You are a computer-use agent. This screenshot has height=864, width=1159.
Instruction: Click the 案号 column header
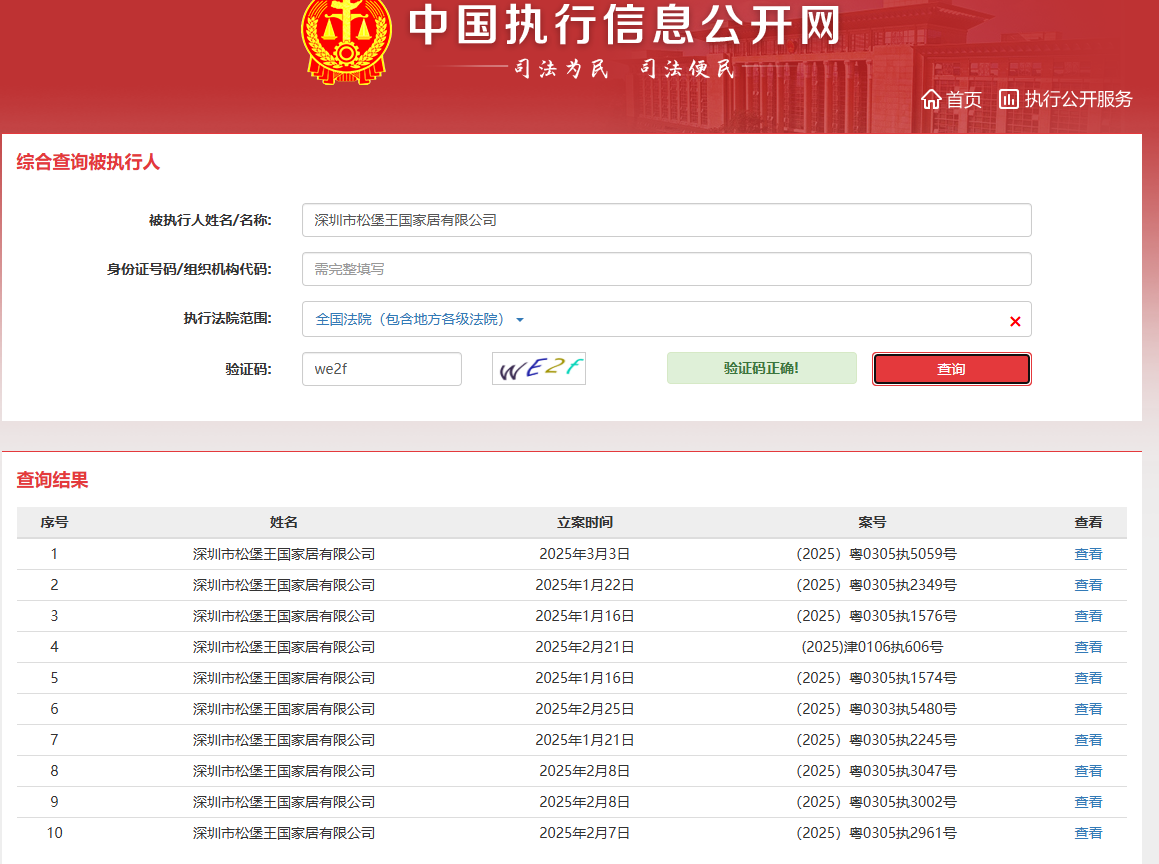click(872, 523)
